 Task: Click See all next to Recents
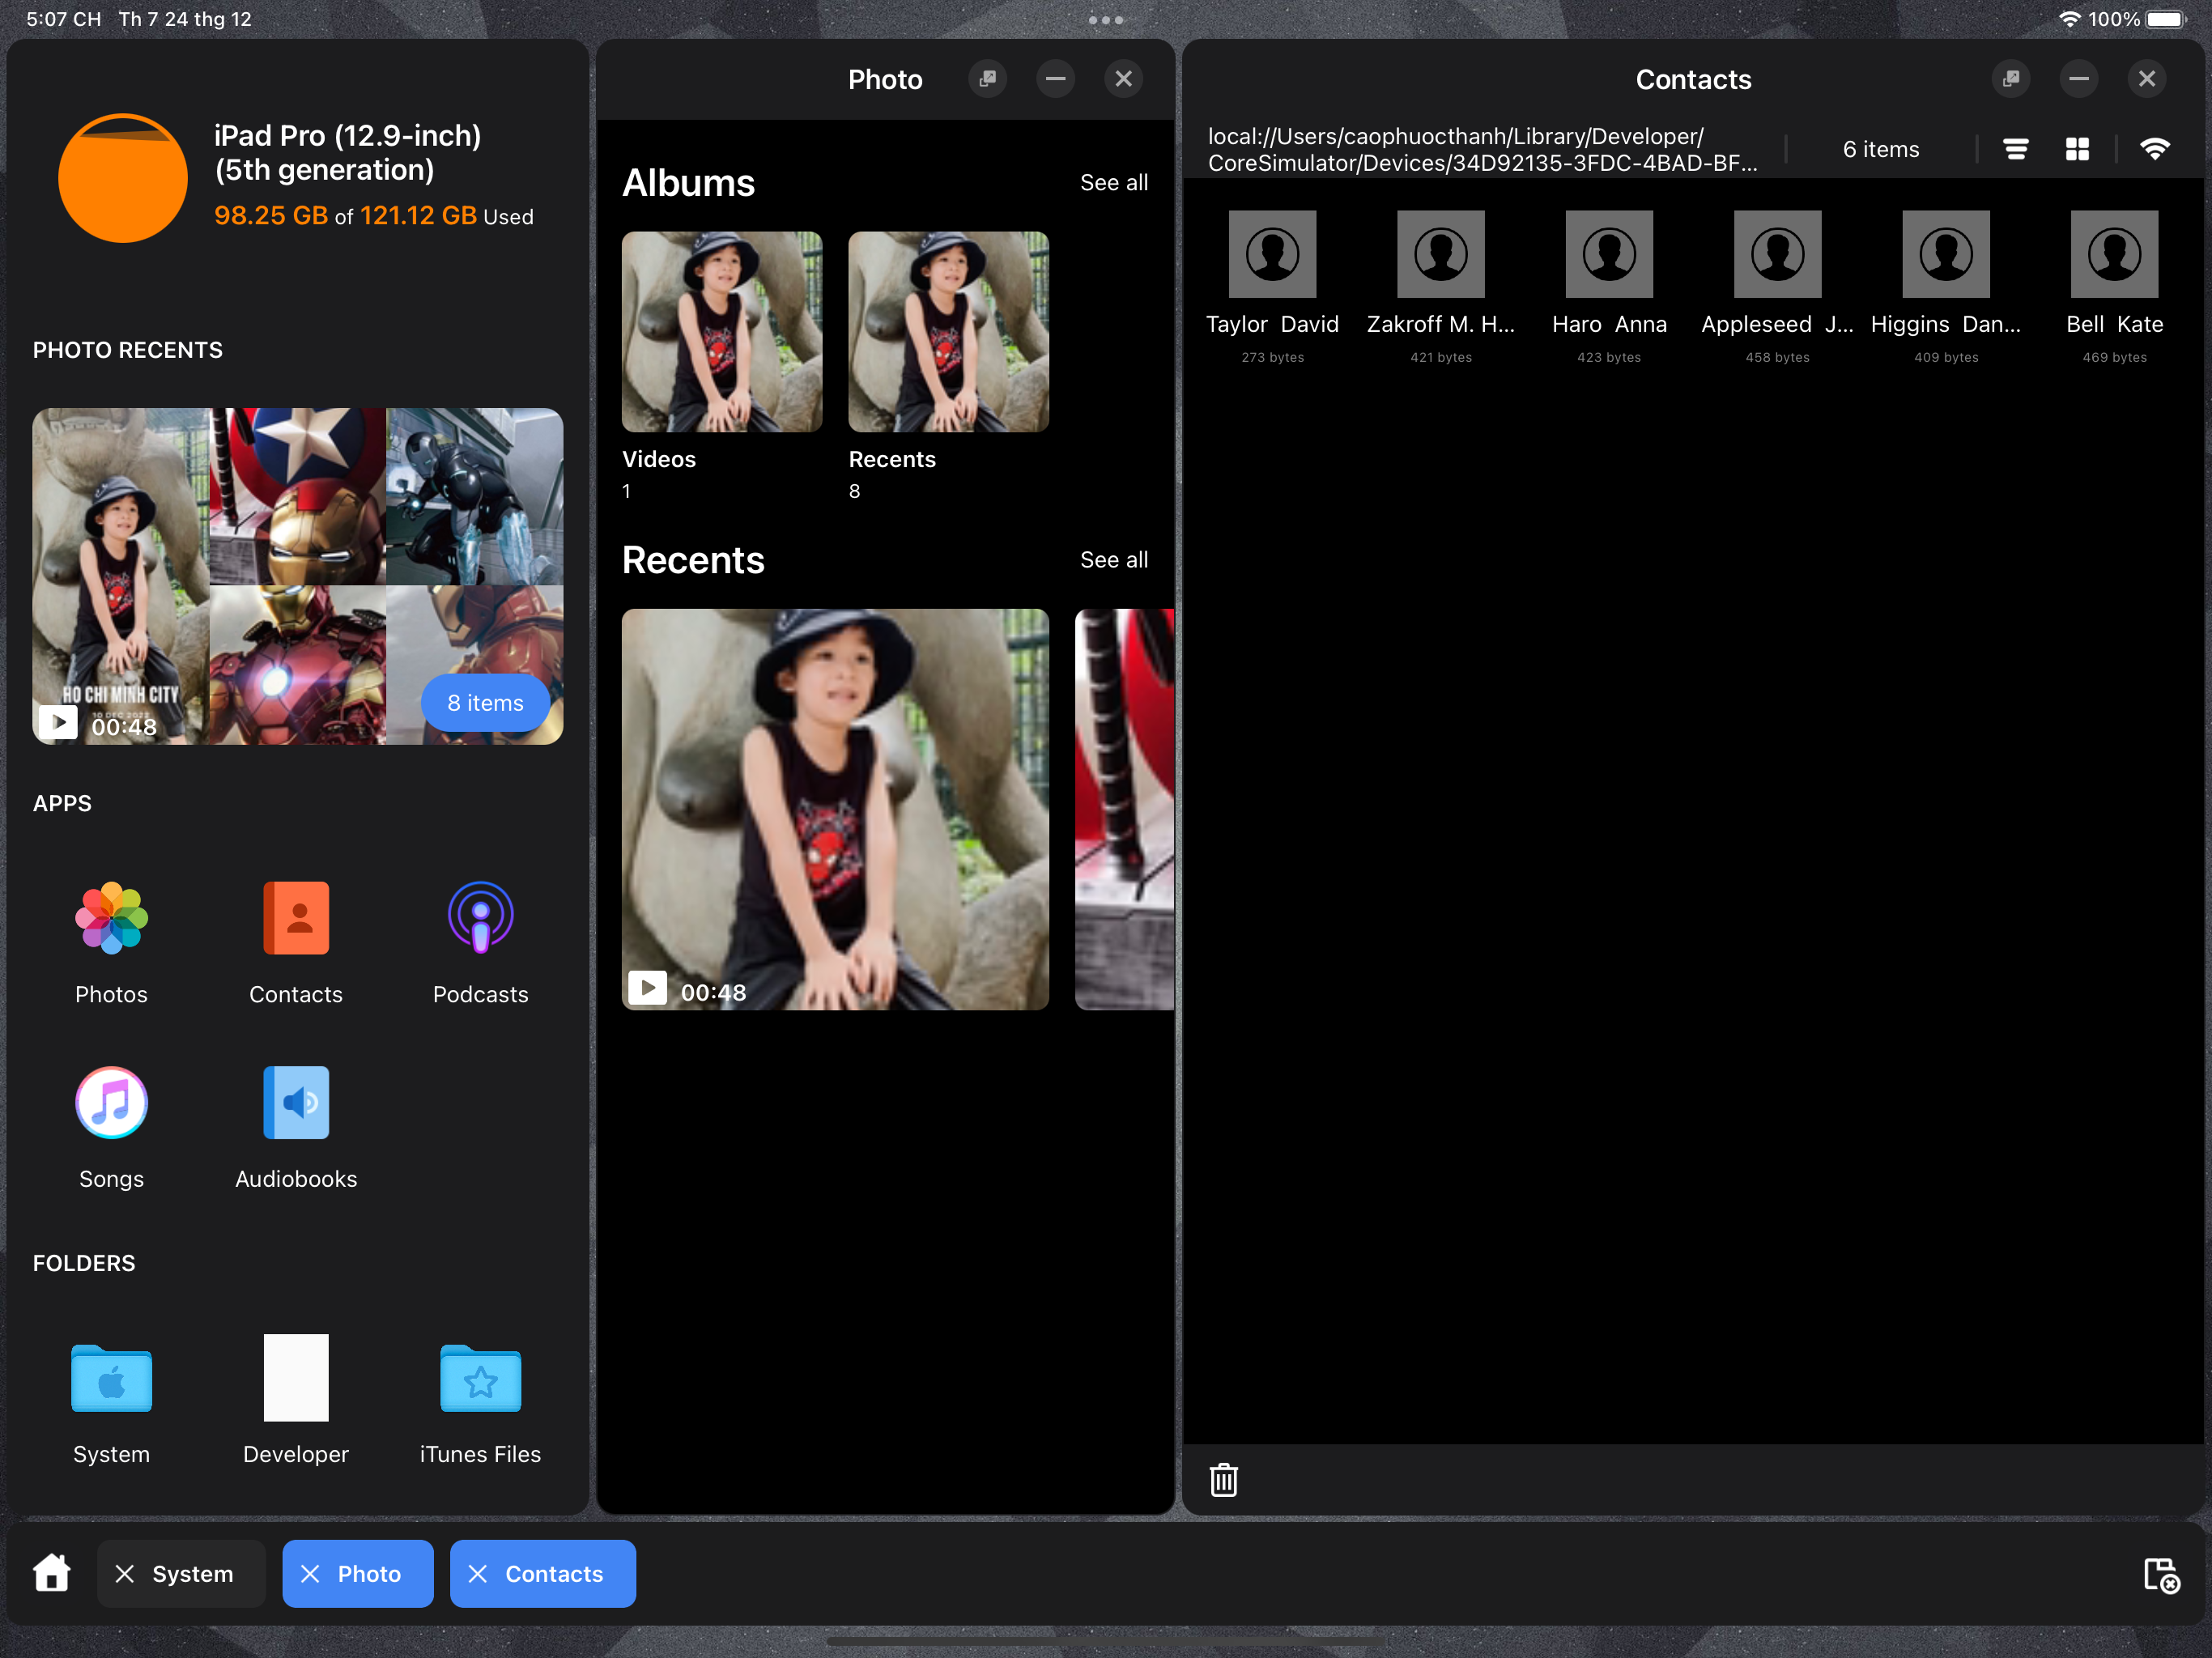pyautogui.click(x=1114, y=560)
